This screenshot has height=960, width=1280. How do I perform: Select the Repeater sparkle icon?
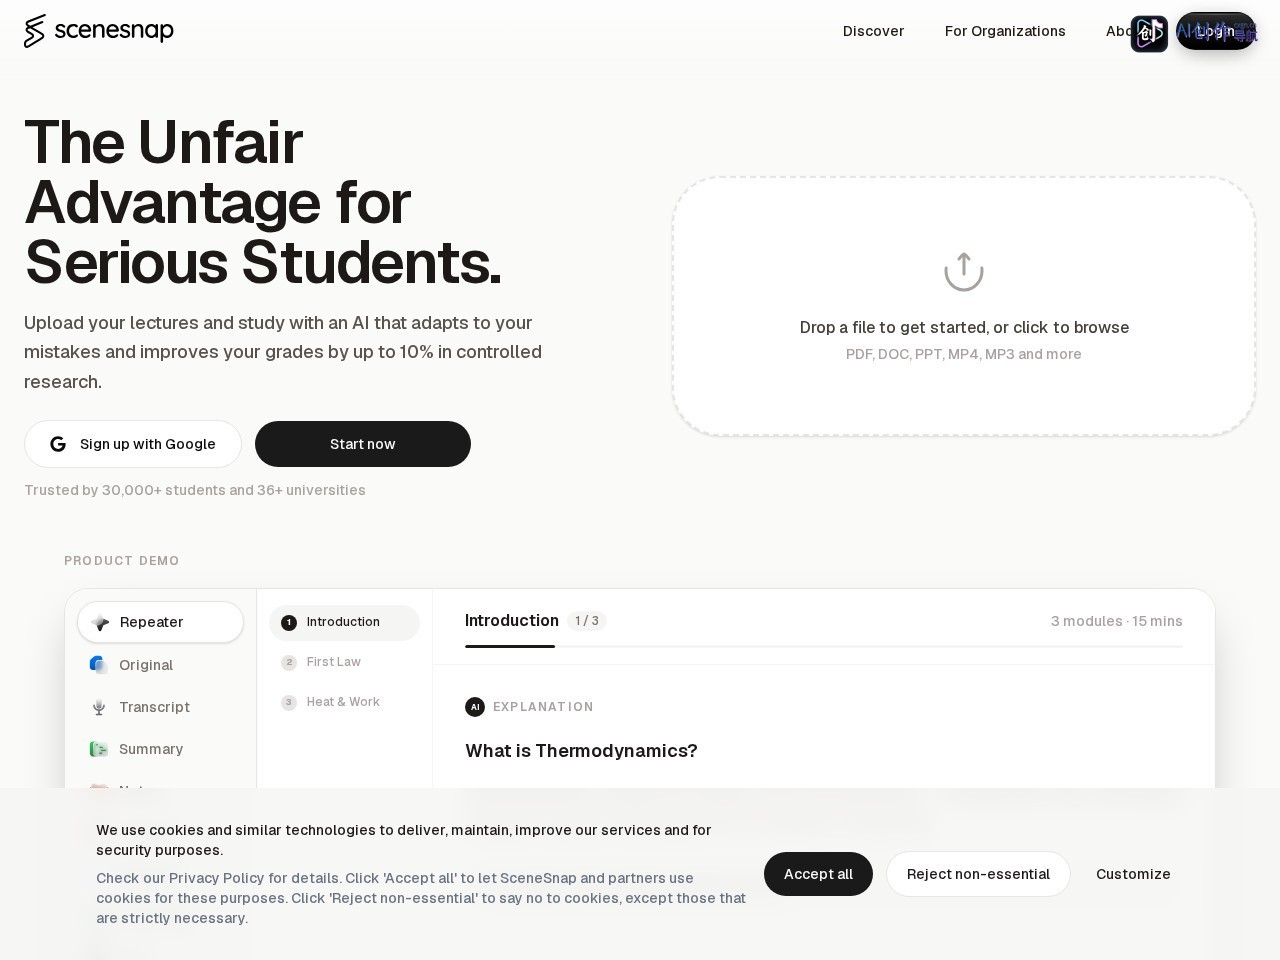pos(100,622)
